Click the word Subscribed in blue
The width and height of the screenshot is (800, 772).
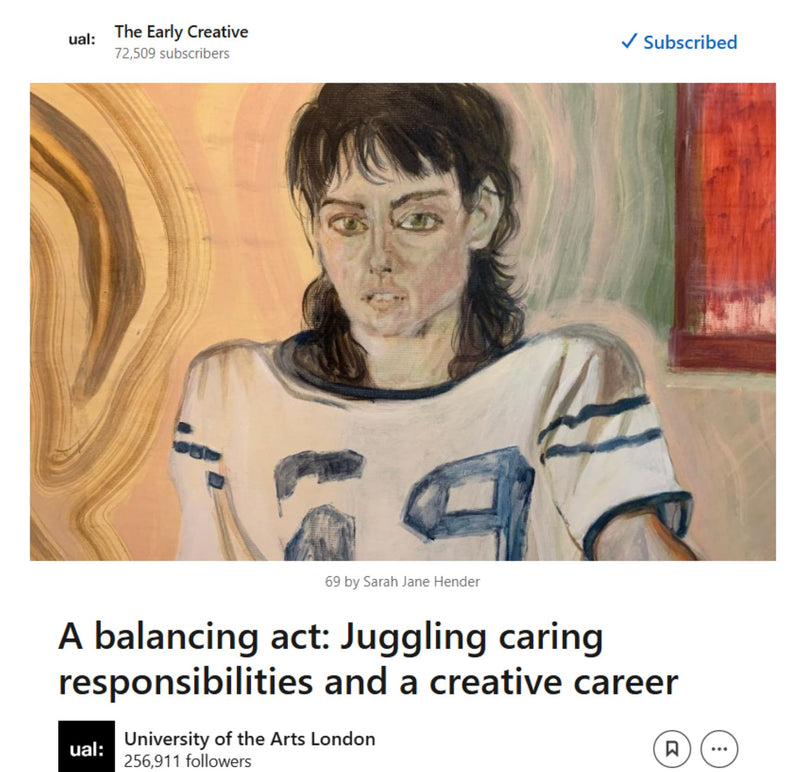690,42
